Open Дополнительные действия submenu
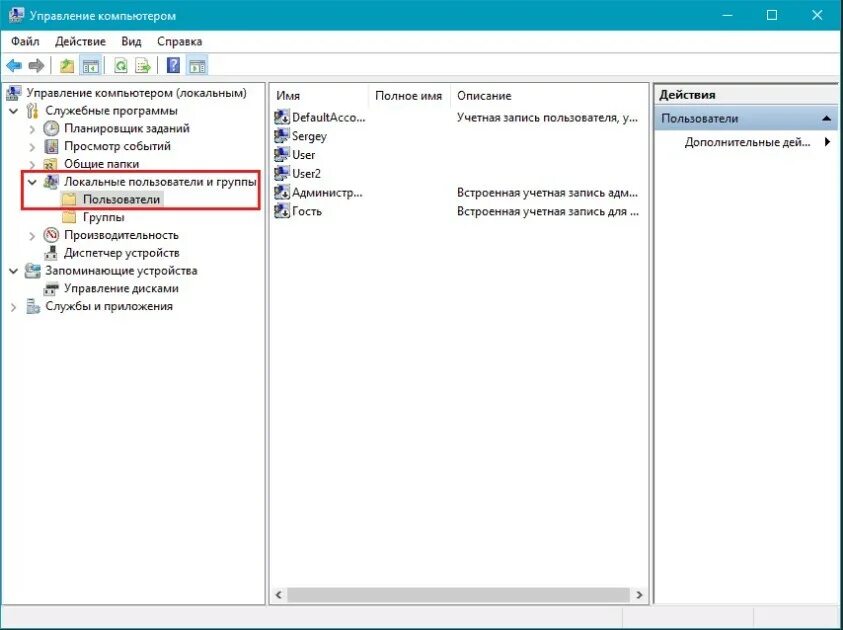The height and width of the screenshot is (630, 843). [x=758, y=142]
